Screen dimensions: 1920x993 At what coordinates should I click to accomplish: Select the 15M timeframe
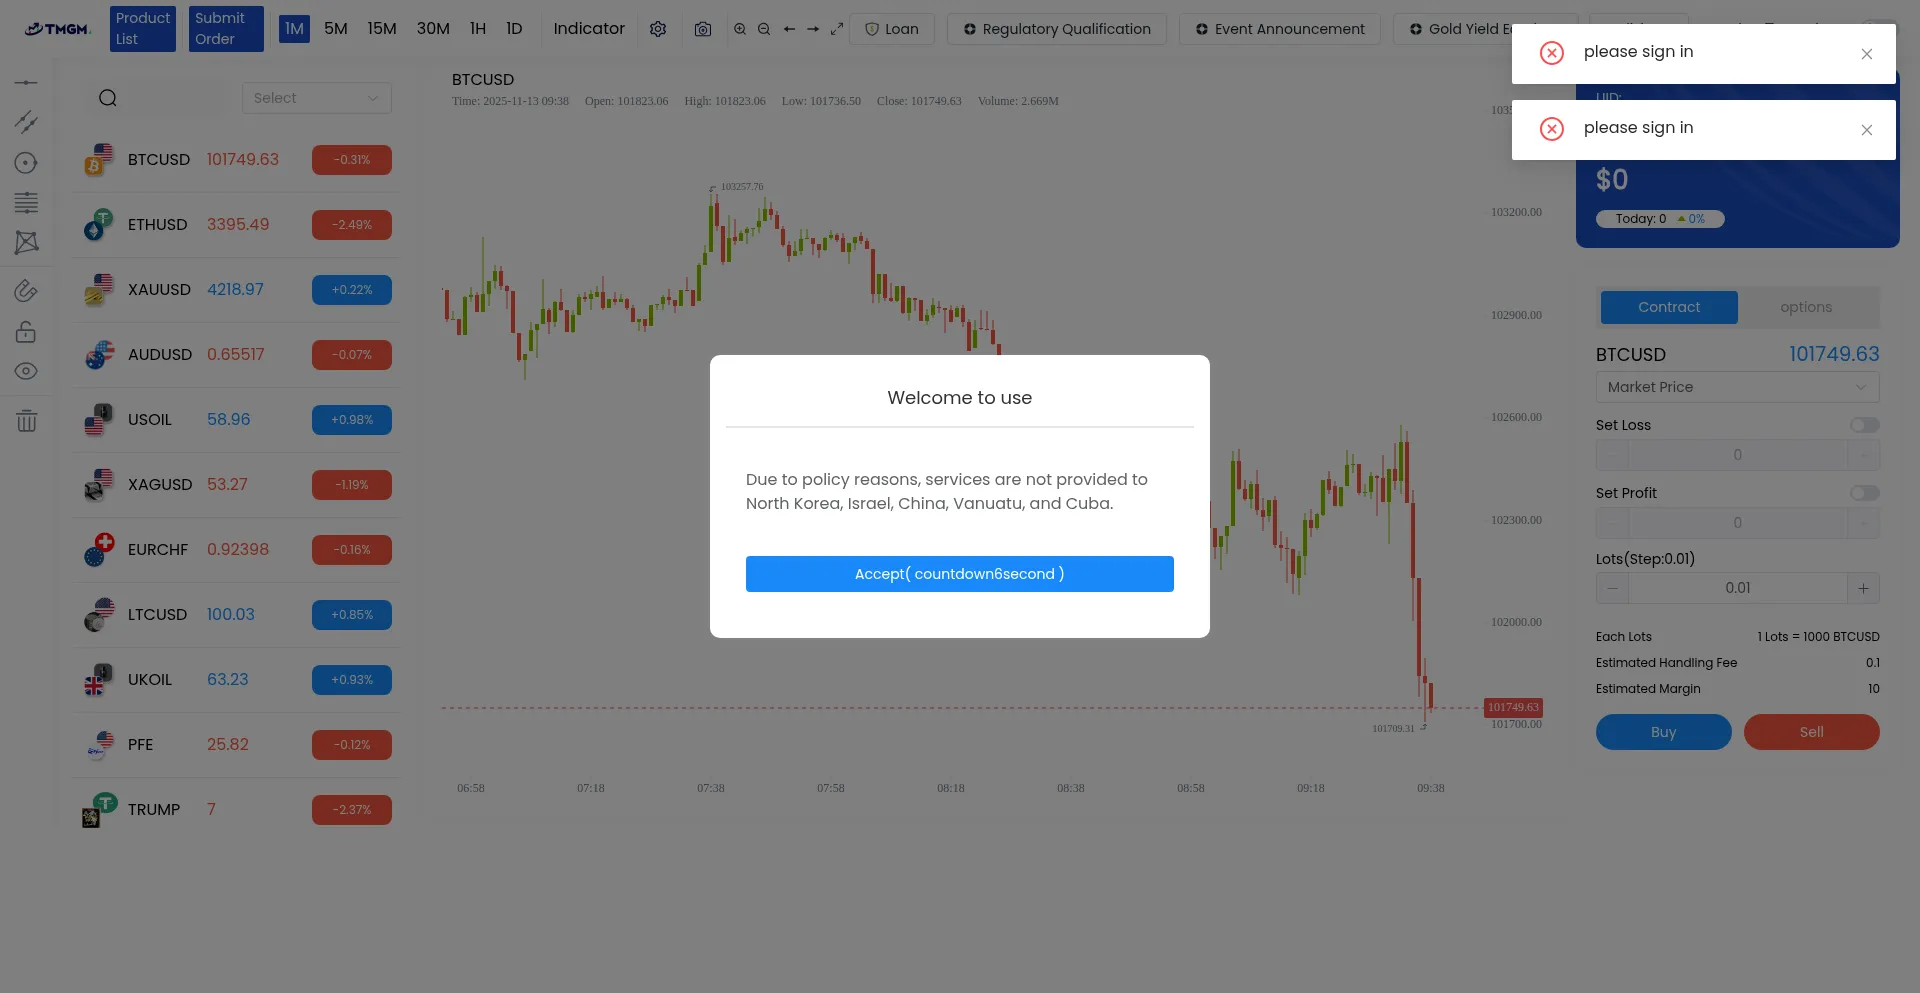click(x=382, y=29)
